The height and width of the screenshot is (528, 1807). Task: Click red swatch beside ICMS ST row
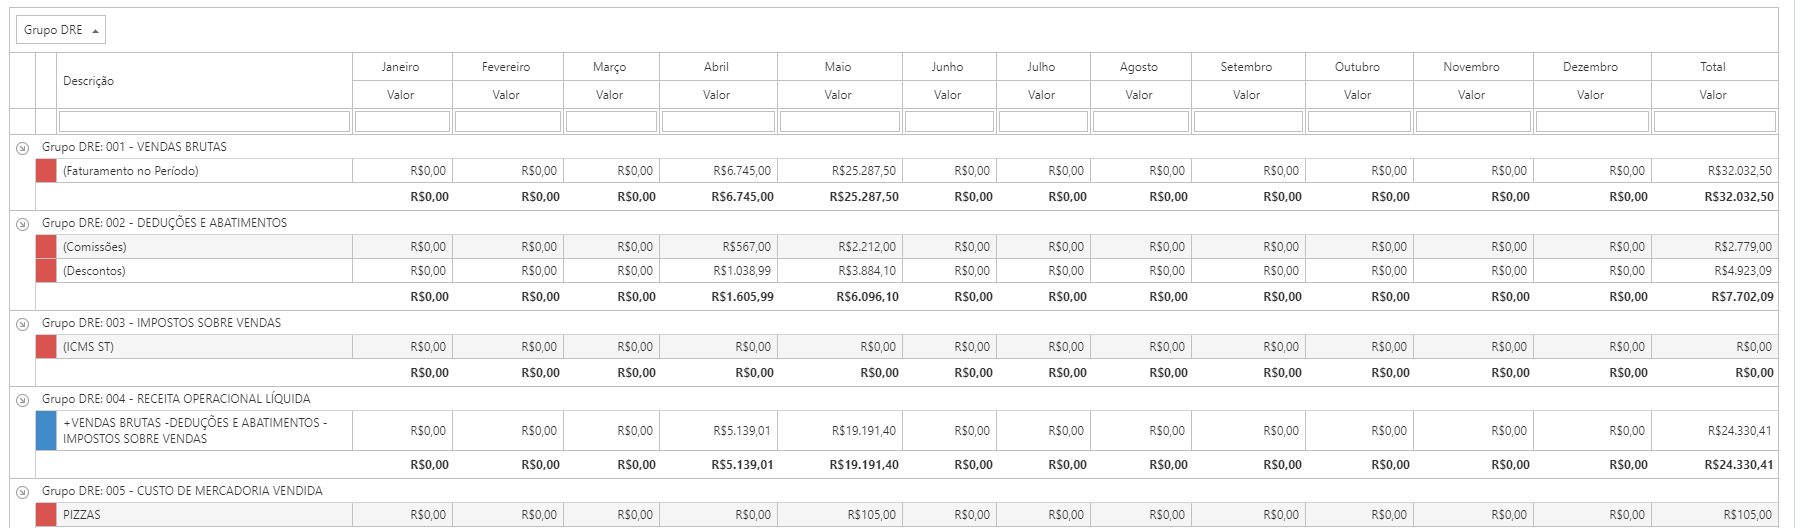[46, 347]
